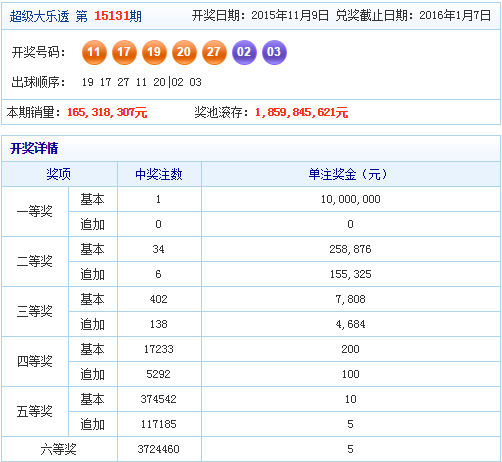Click the third prize count 402
The height and width of the screenshot is (462, 502).
tap(158, 299)
